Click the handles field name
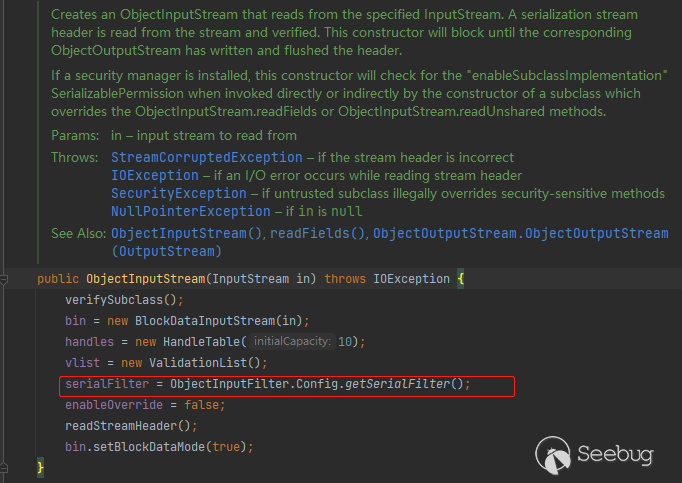Viewport: 682px width, 483px height. click(x=89, y=342)
